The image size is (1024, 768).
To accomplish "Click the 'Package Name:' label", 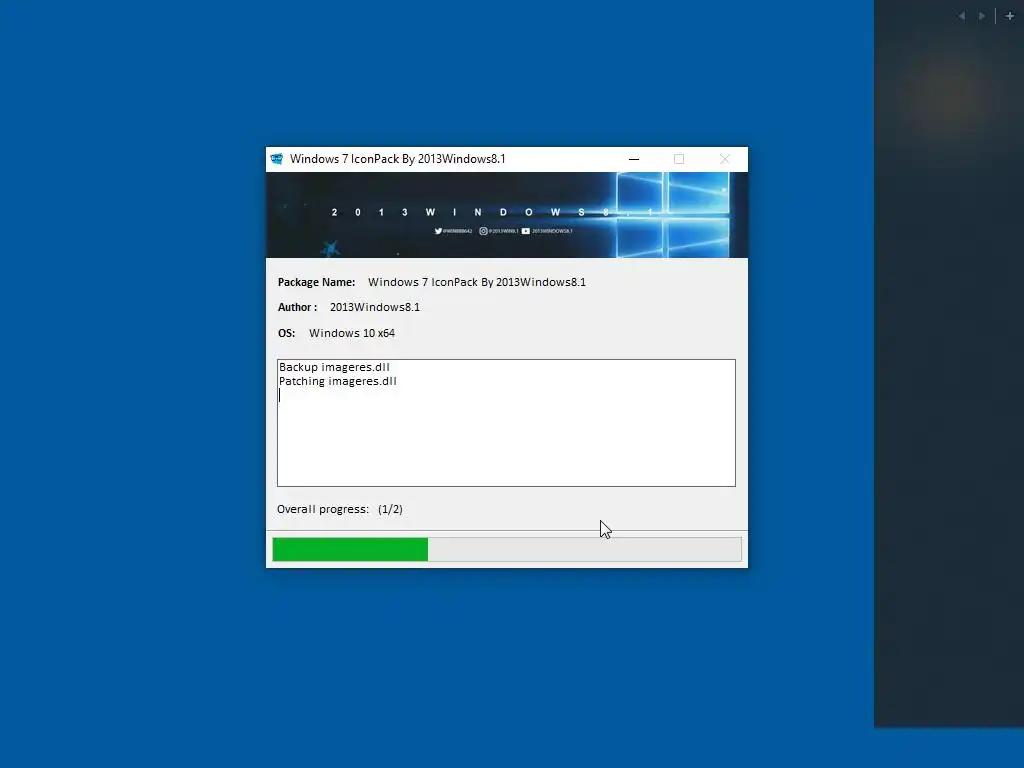I will click(x=316, y=282).
